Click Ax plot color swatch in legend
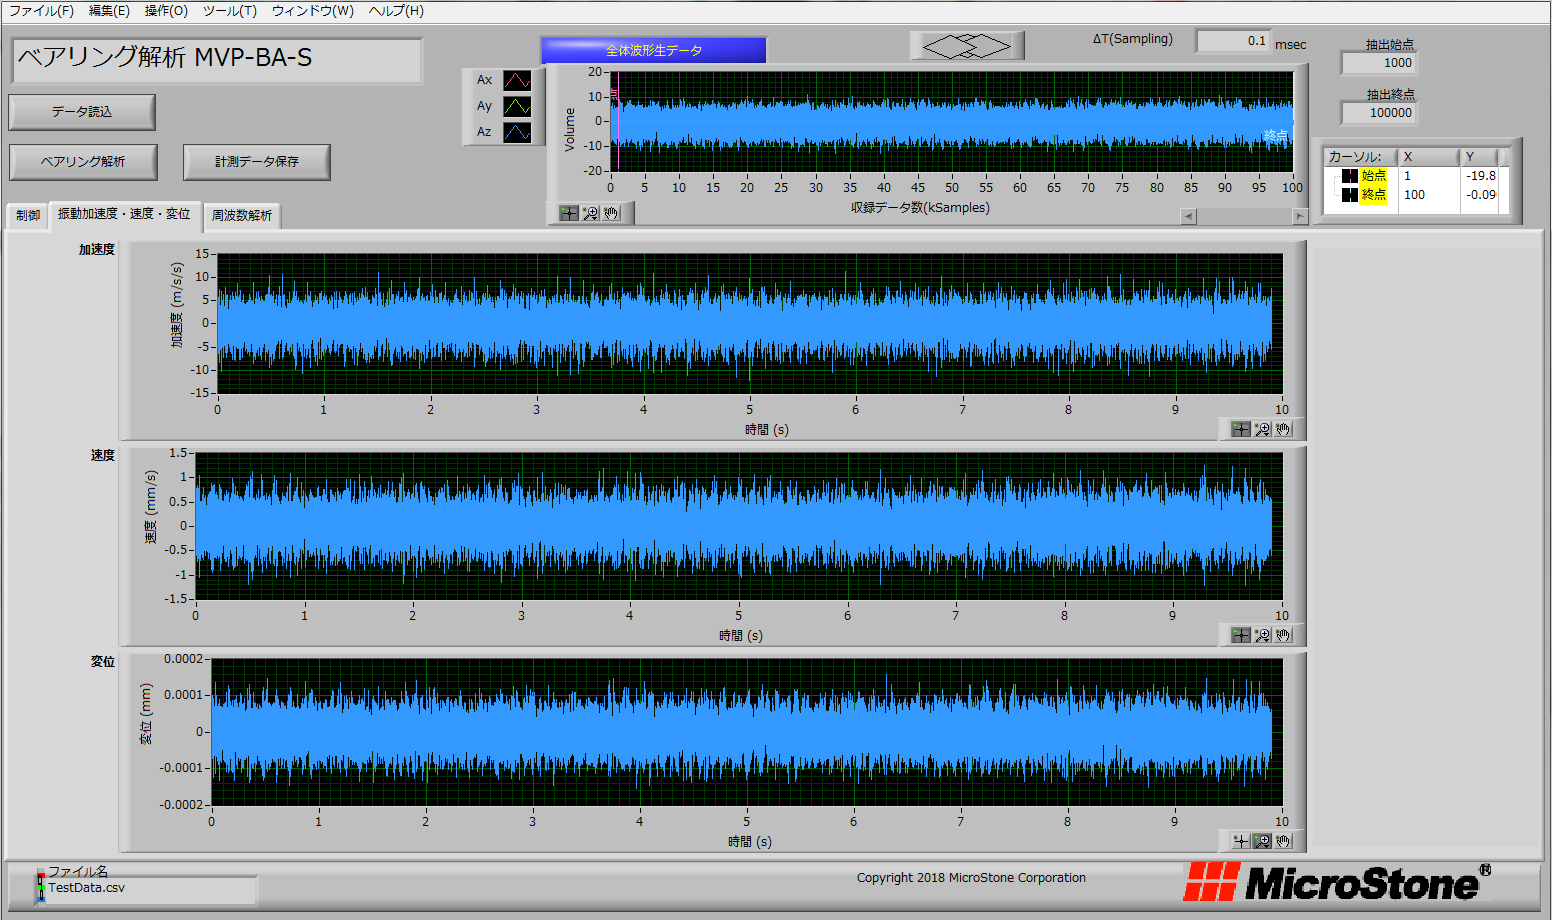Image resolution: width=1552 pixels, height=920 pixels. (x=517, y=80)
